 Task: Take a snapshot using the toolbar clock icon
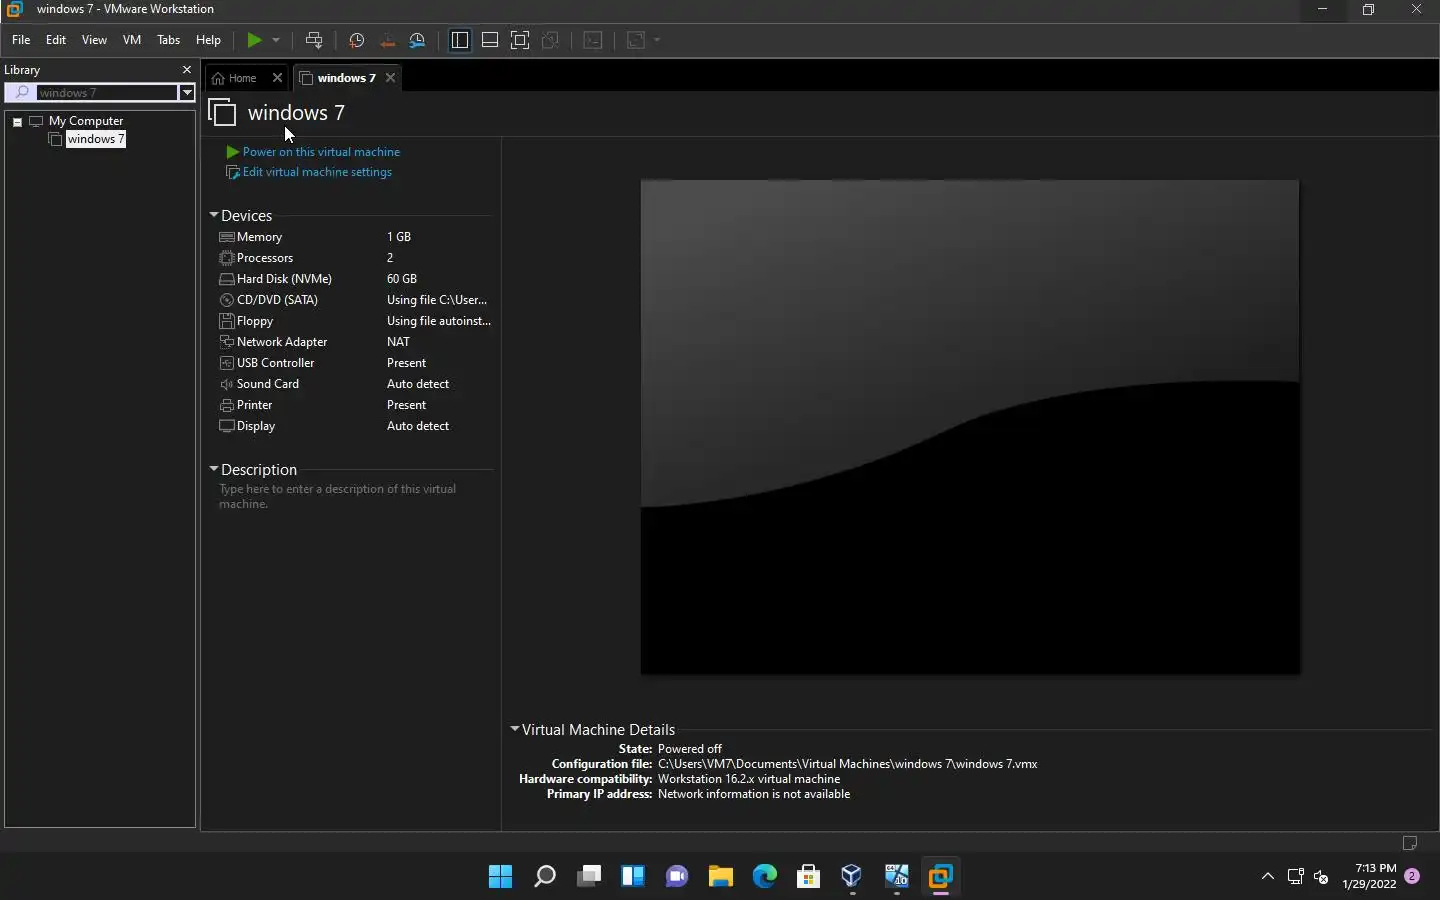click(x=357, y=40)
